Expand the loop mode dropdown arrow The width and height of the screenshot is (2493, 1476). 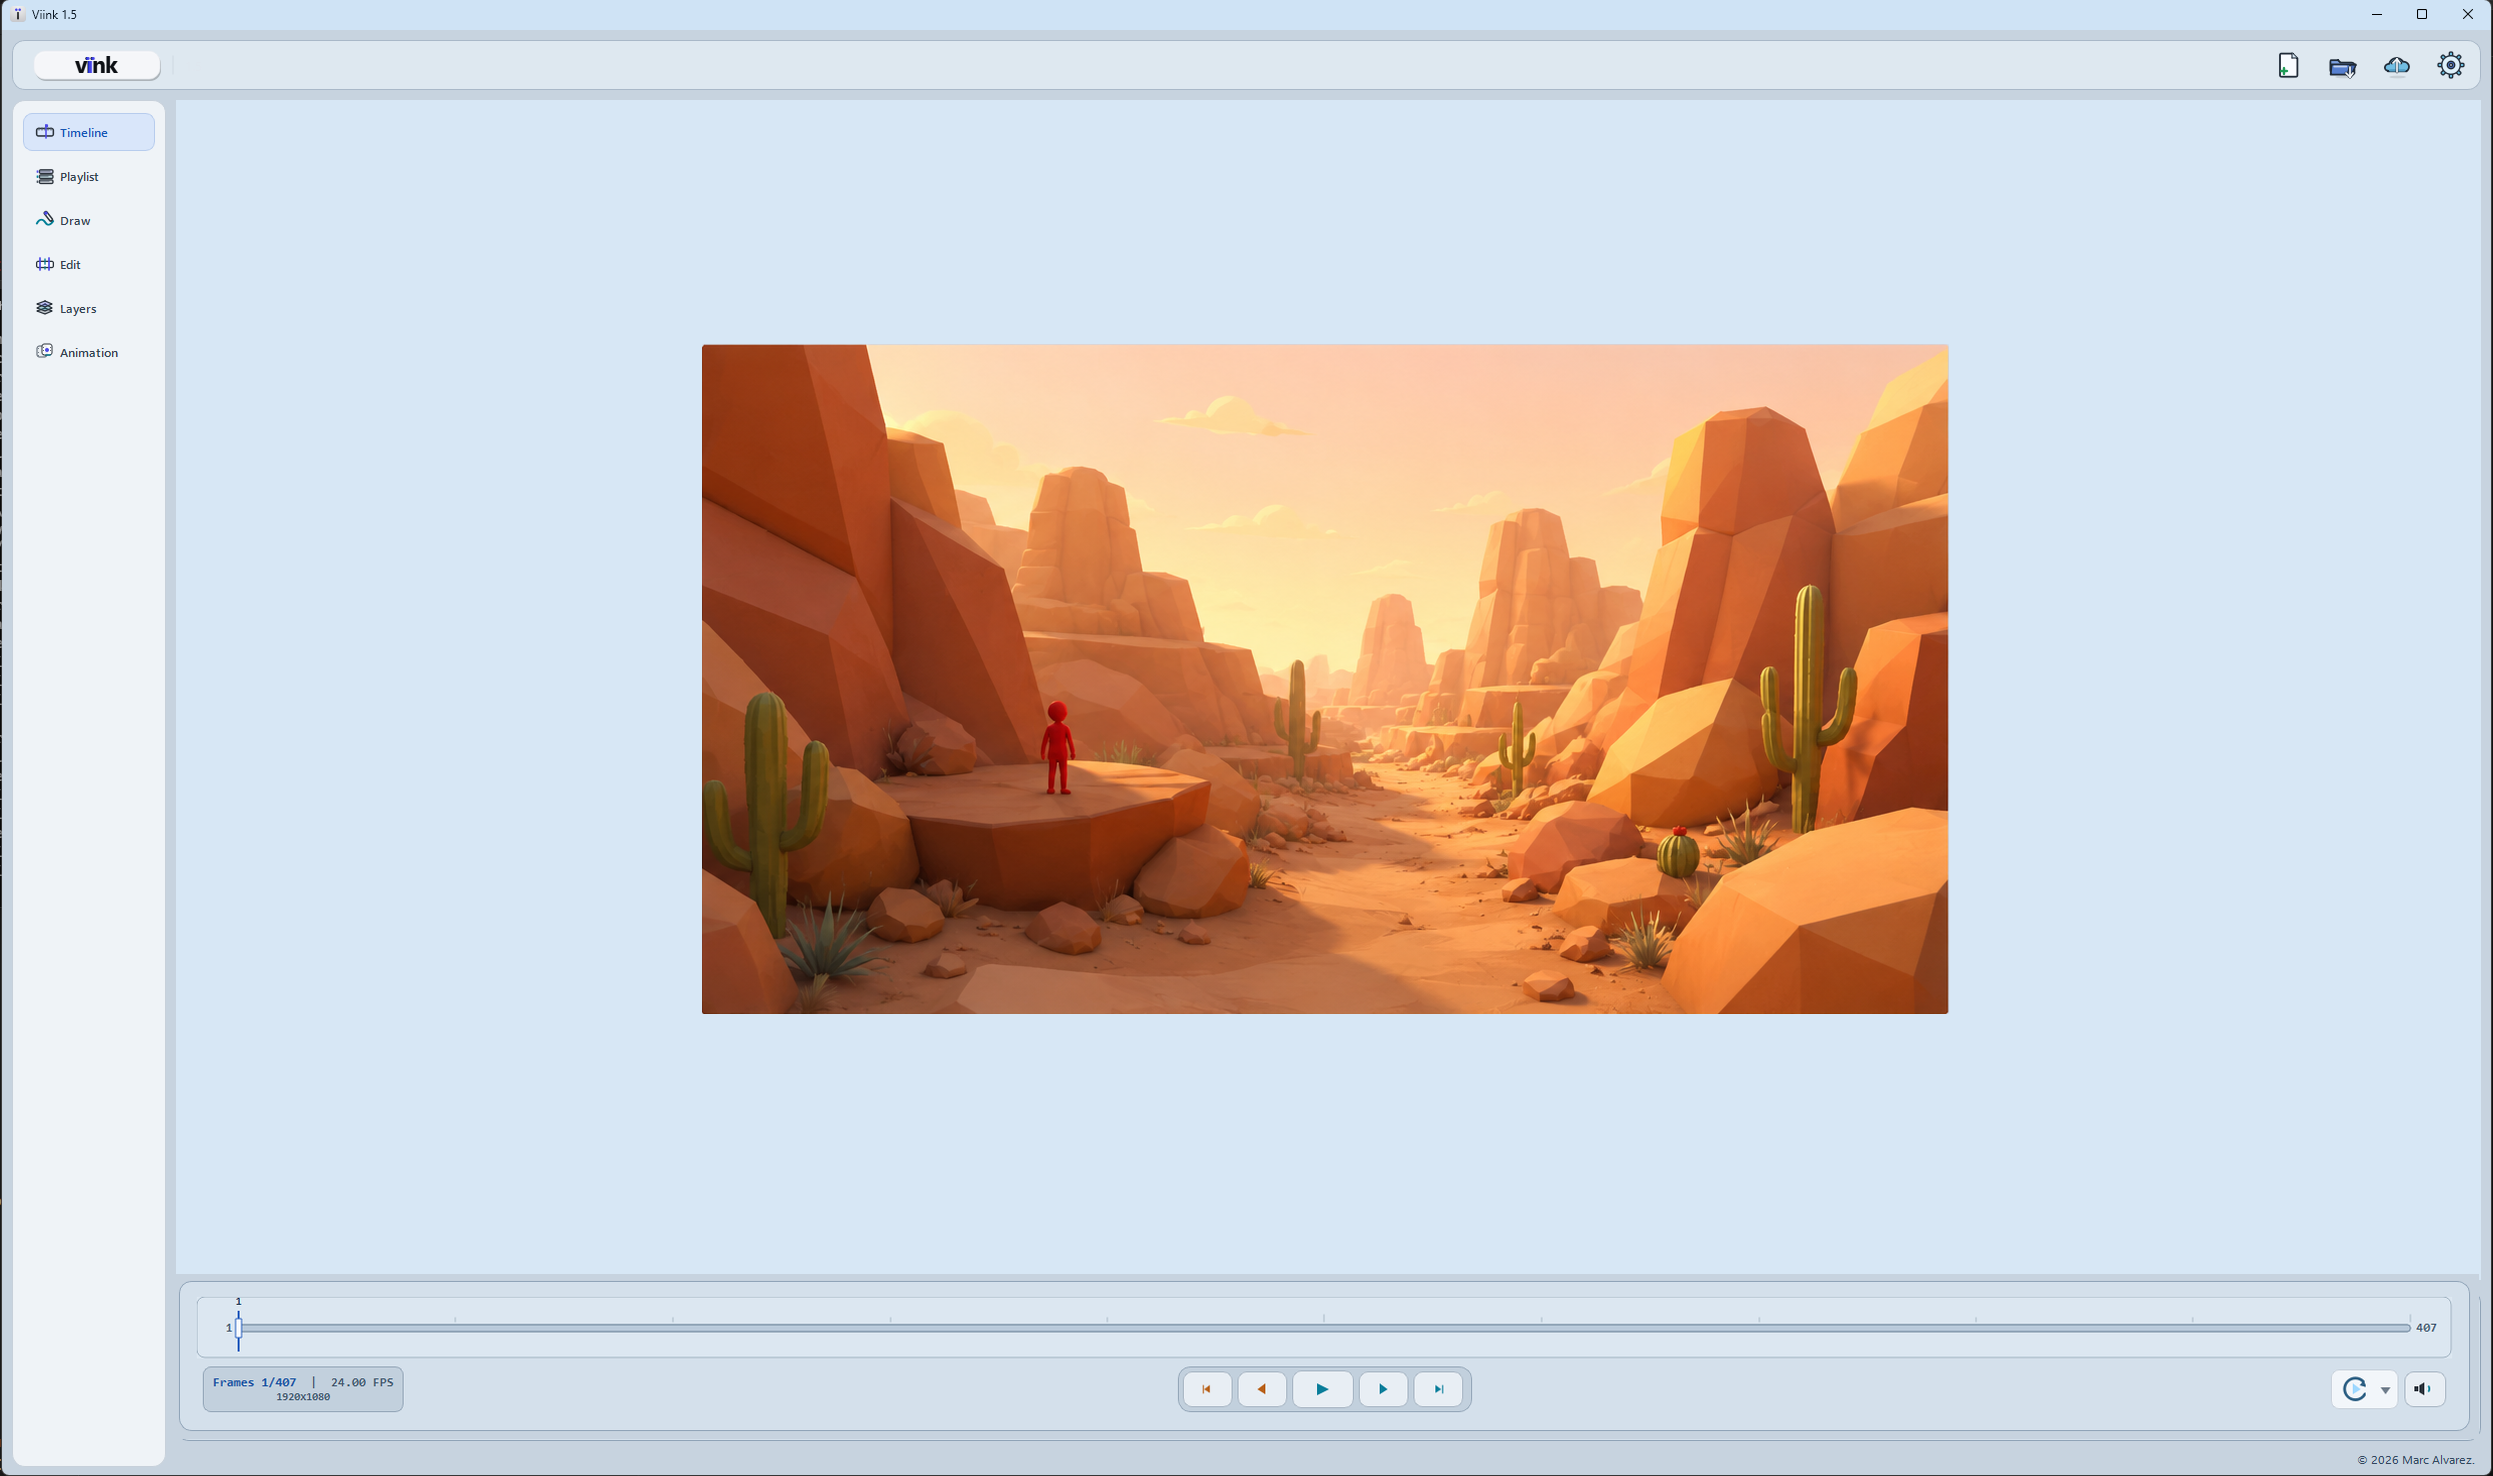pos(2385,1389)
